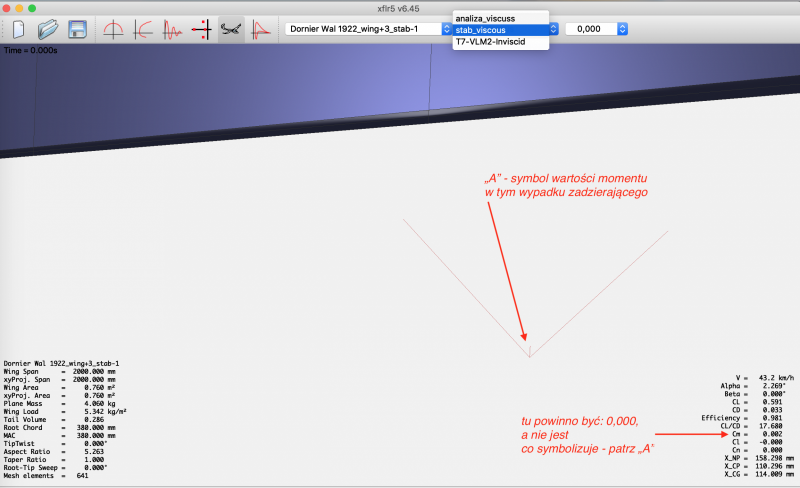
Task: Switch to Direct Foil Design (first red icon)
Action: [113, 29]
